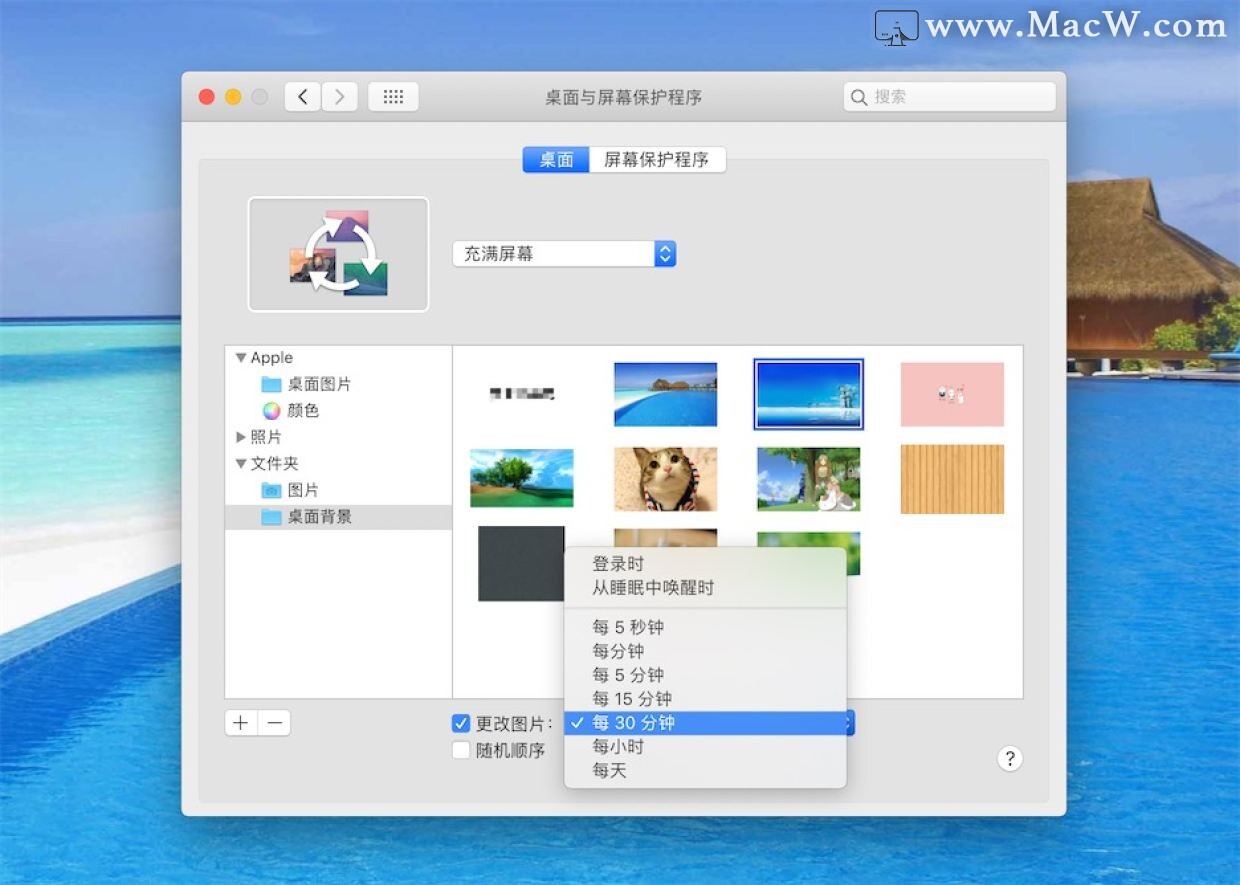Switch to the 屏幕保护程序 tab
Image resolution: width=1240 pixels, height=885 pixels.
(656, 159)
